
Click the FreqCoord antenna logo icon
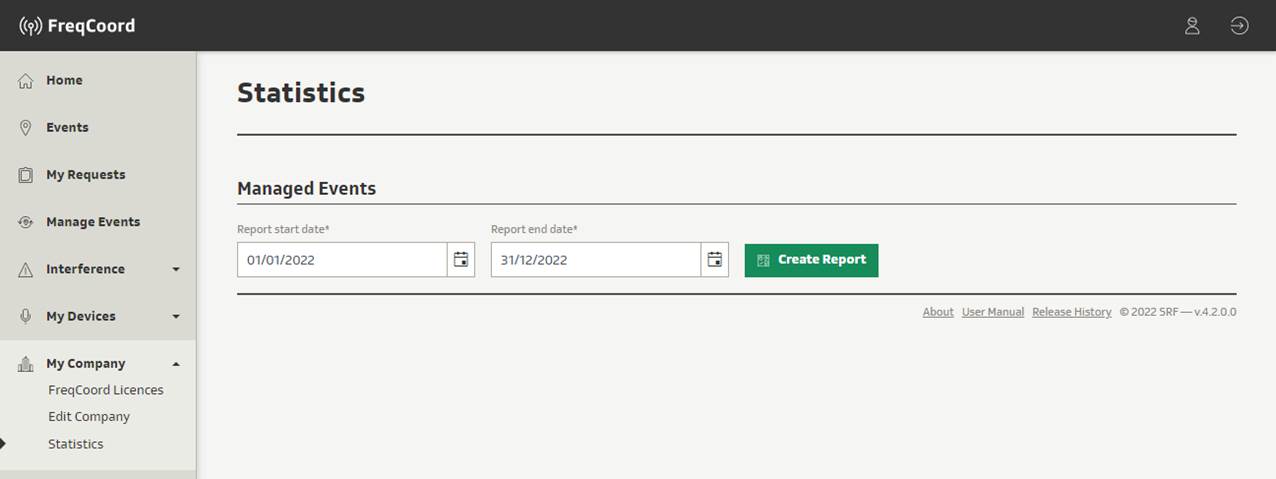coord(30,26)
